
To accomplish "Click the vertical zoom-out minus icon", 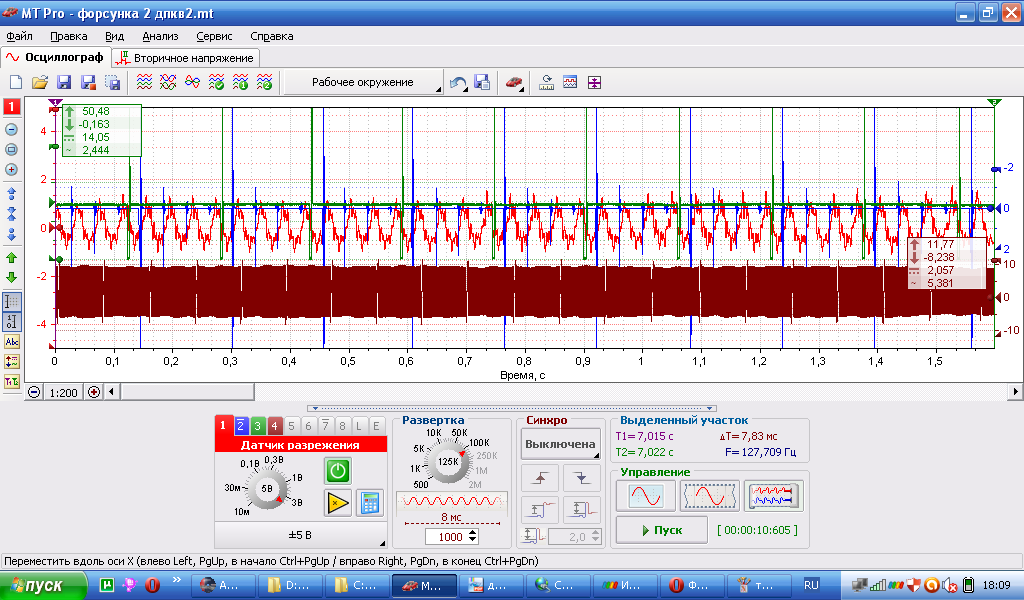I will (11, 129).
